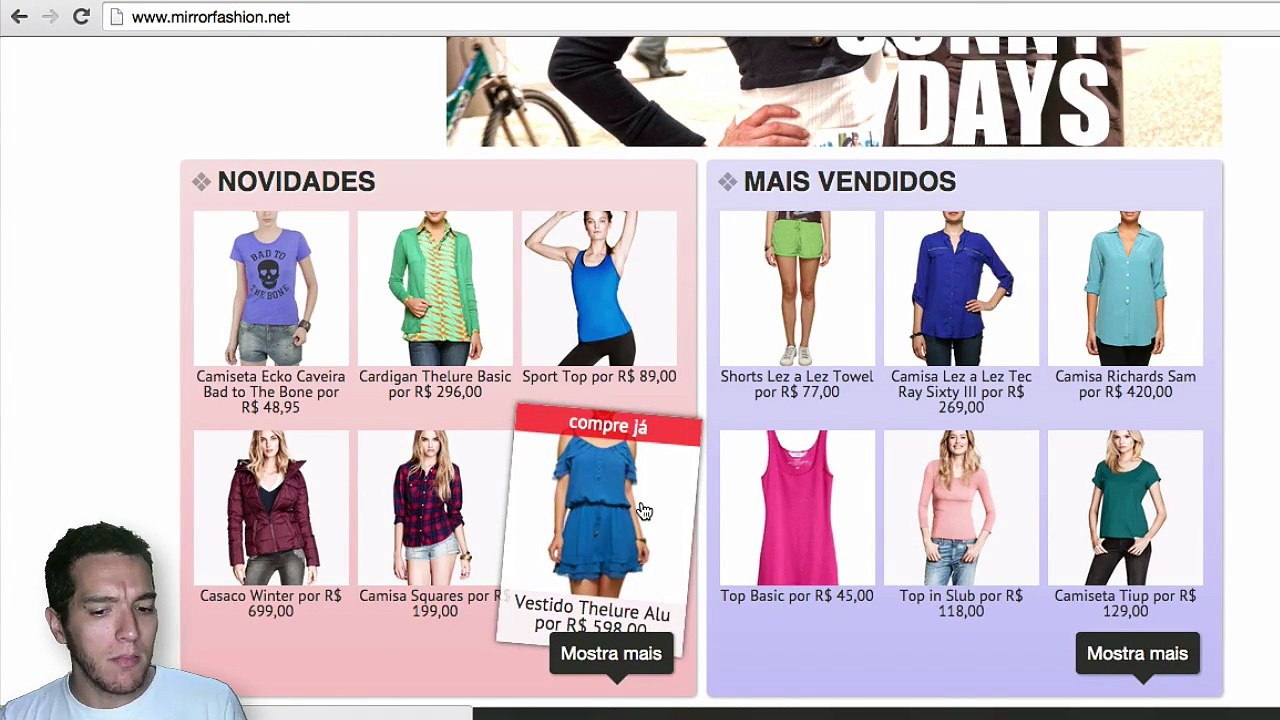Viewport: 1280px width, 720px height.
Task: Click the browser back arrow
Action: 19,17
